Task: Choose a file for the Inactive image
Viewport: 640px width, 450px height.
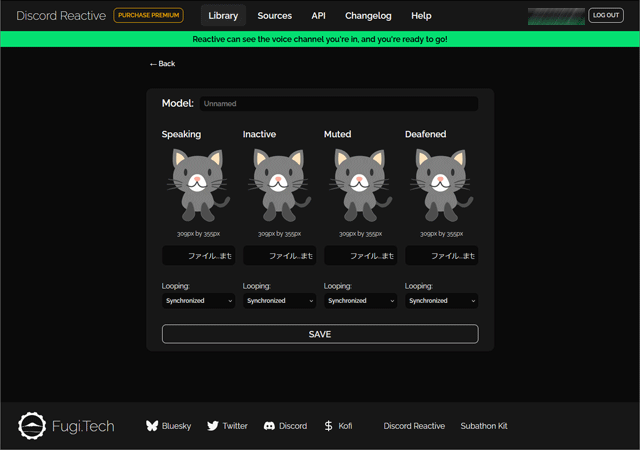Action: pyautogui.click(x=279, y=256)
